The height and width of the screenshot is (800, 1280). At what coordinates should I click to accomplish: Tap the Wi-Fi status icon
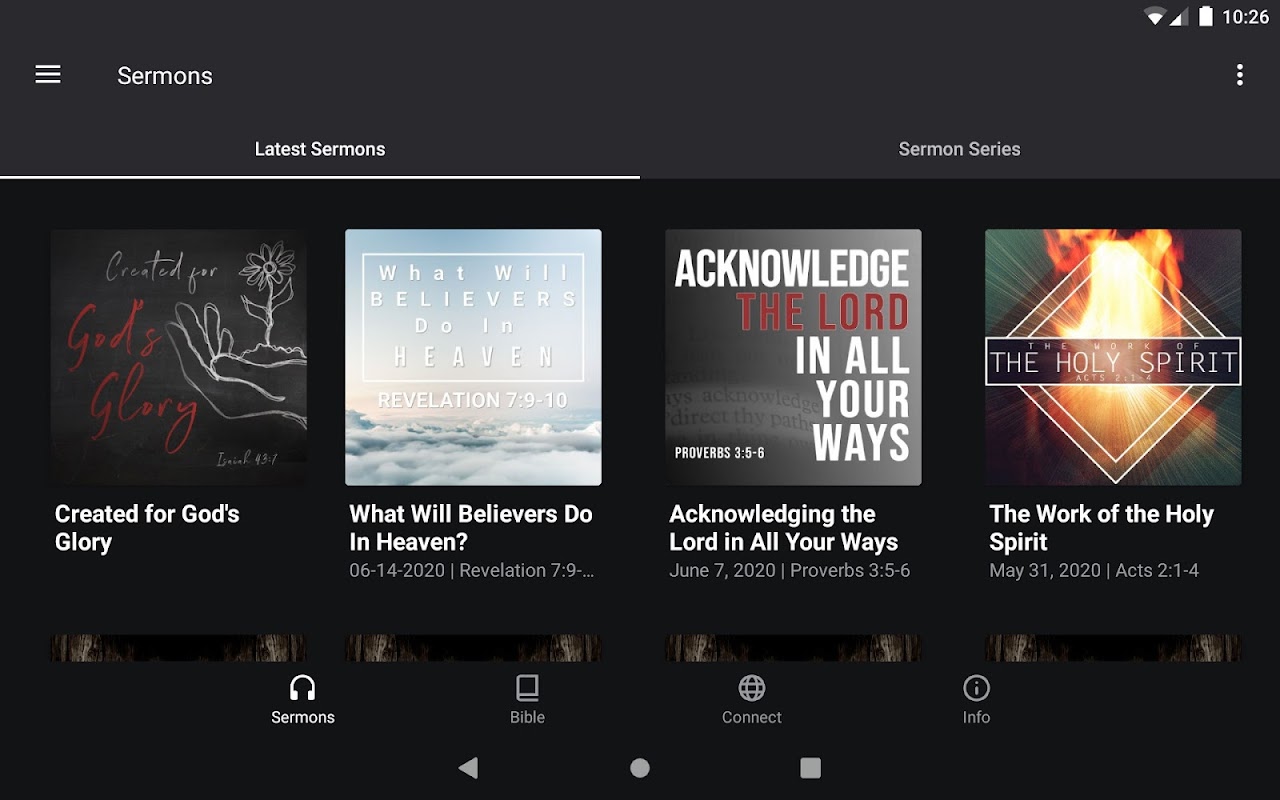pyautogui.click(x=1156, y=16)
